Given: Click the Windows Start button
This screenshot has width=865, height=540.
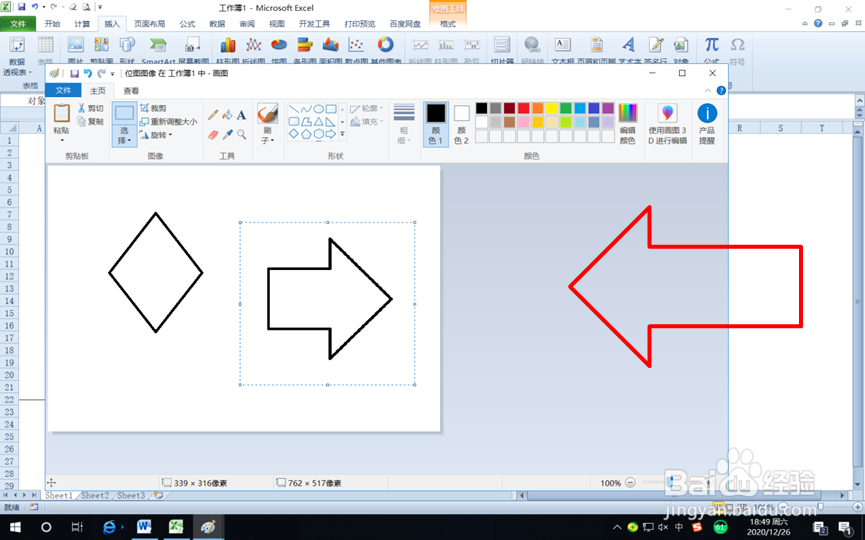Looking at the screenshot, I should tap(15, 527).
